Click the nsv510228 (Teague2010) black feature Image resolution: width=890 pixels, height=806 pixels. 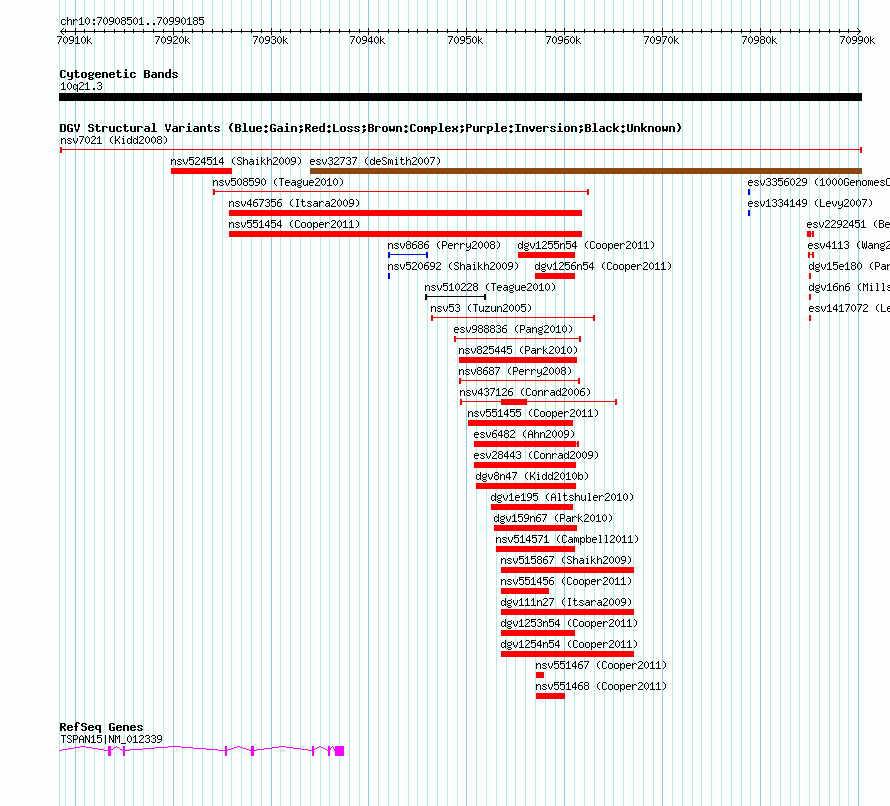click(456, 297)
